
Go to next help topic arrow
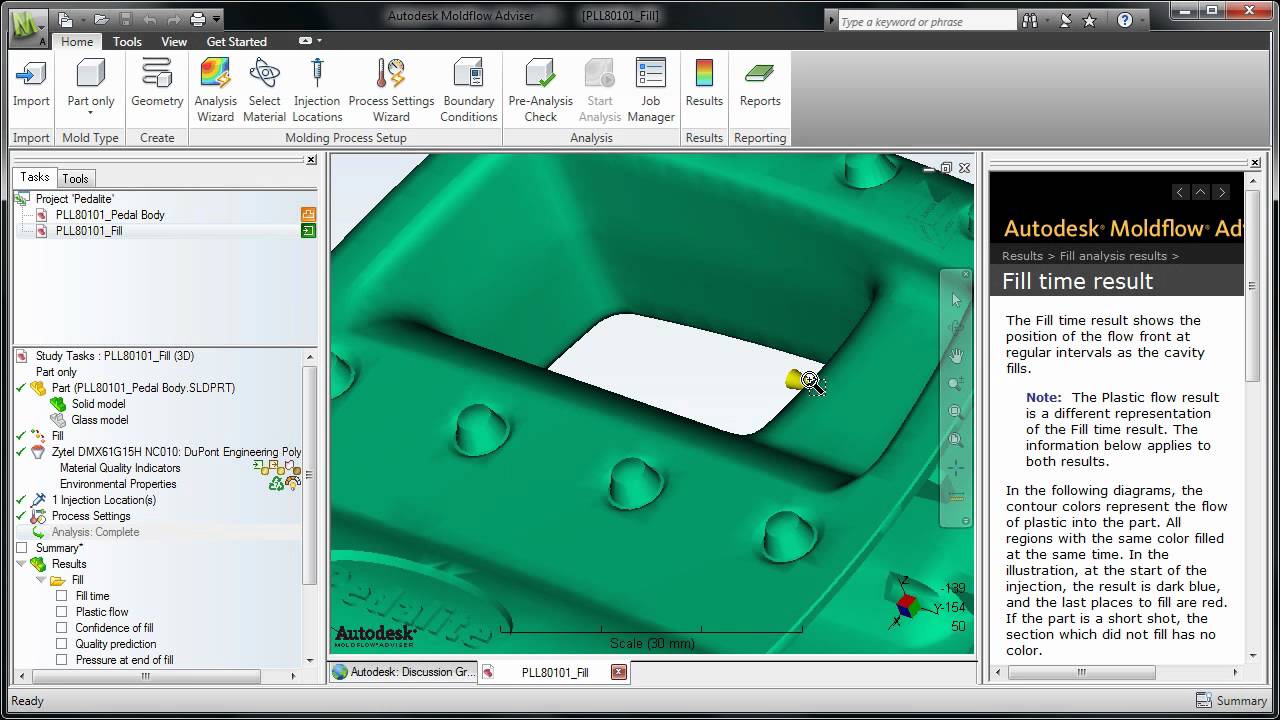tap(1221, 192)
